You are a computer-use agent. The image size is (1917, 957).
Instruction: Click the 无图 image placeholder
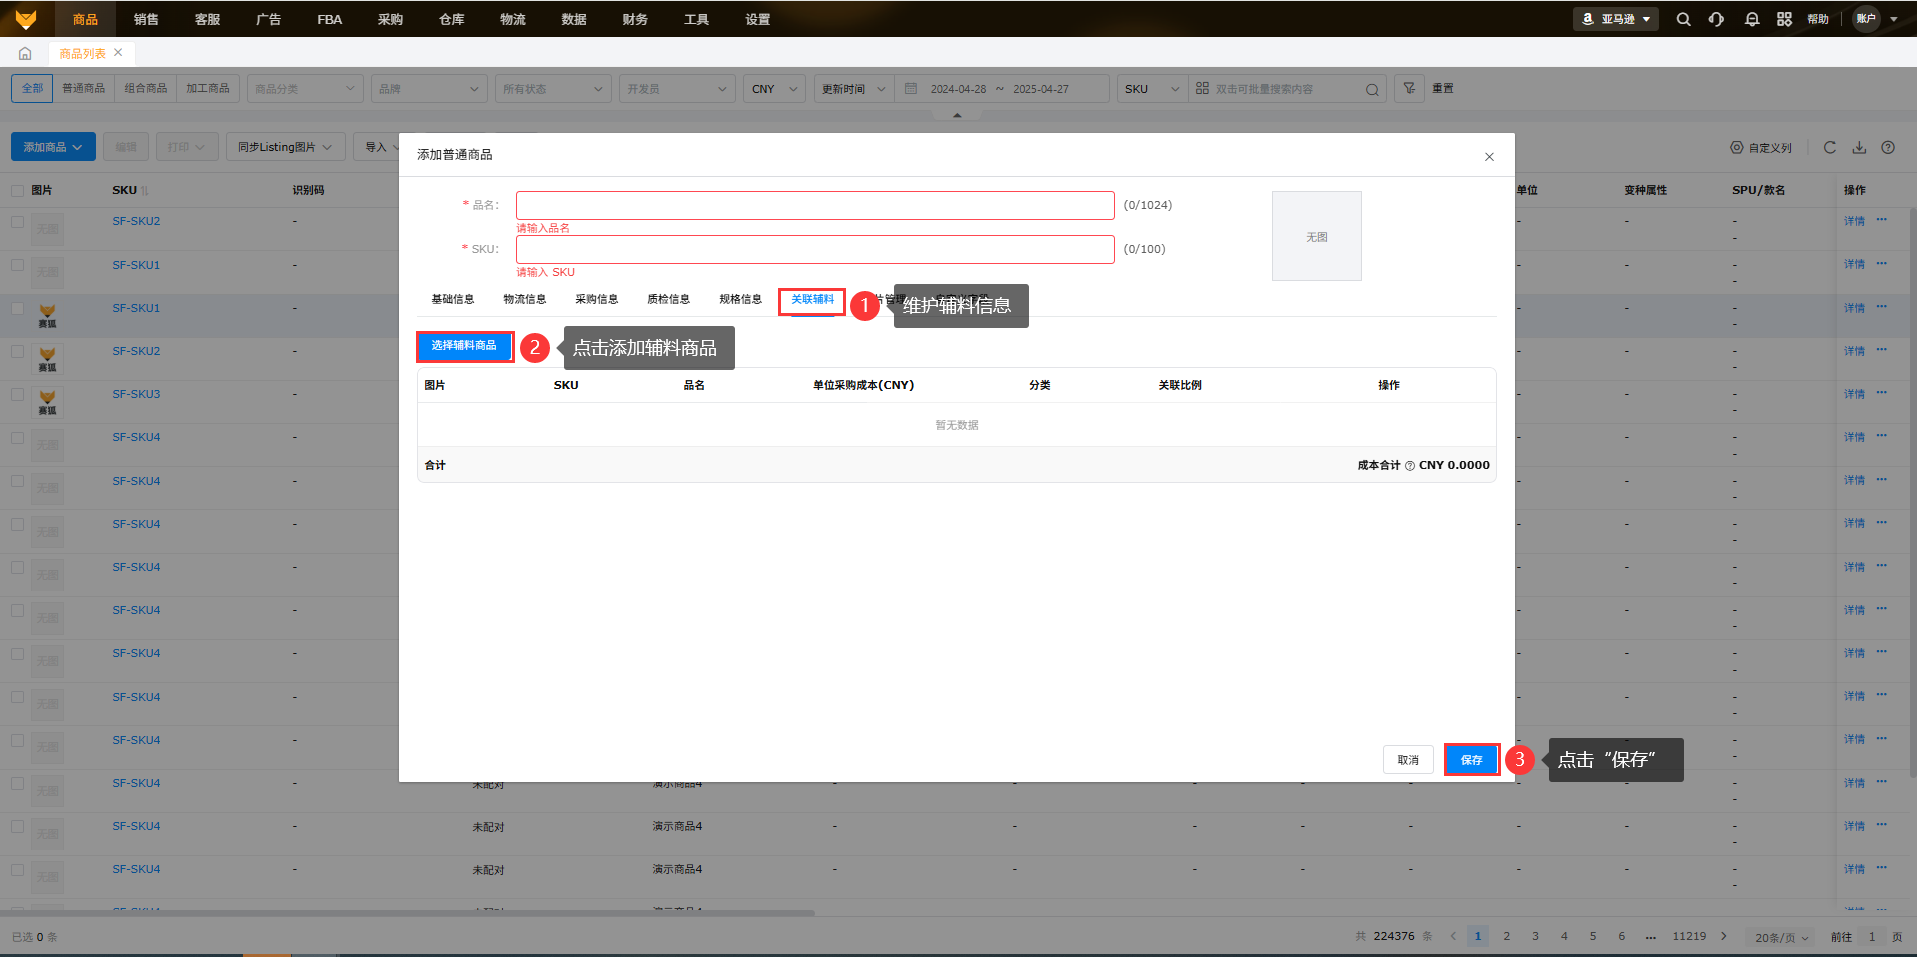coord(1317,236)
